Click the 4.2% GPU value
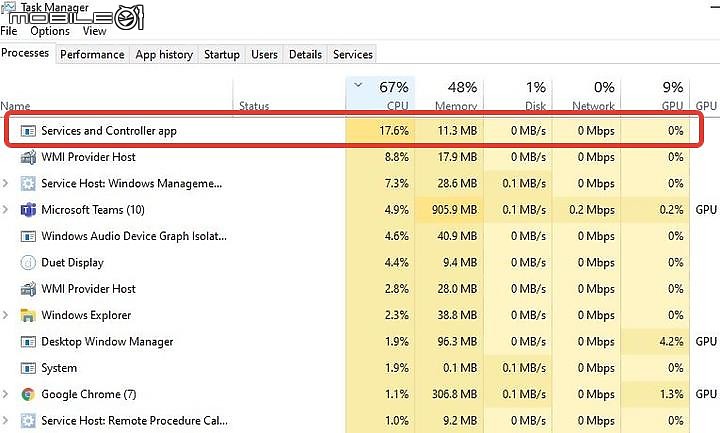Viewport: 720px width, 433px height. [x=671, y=342]
